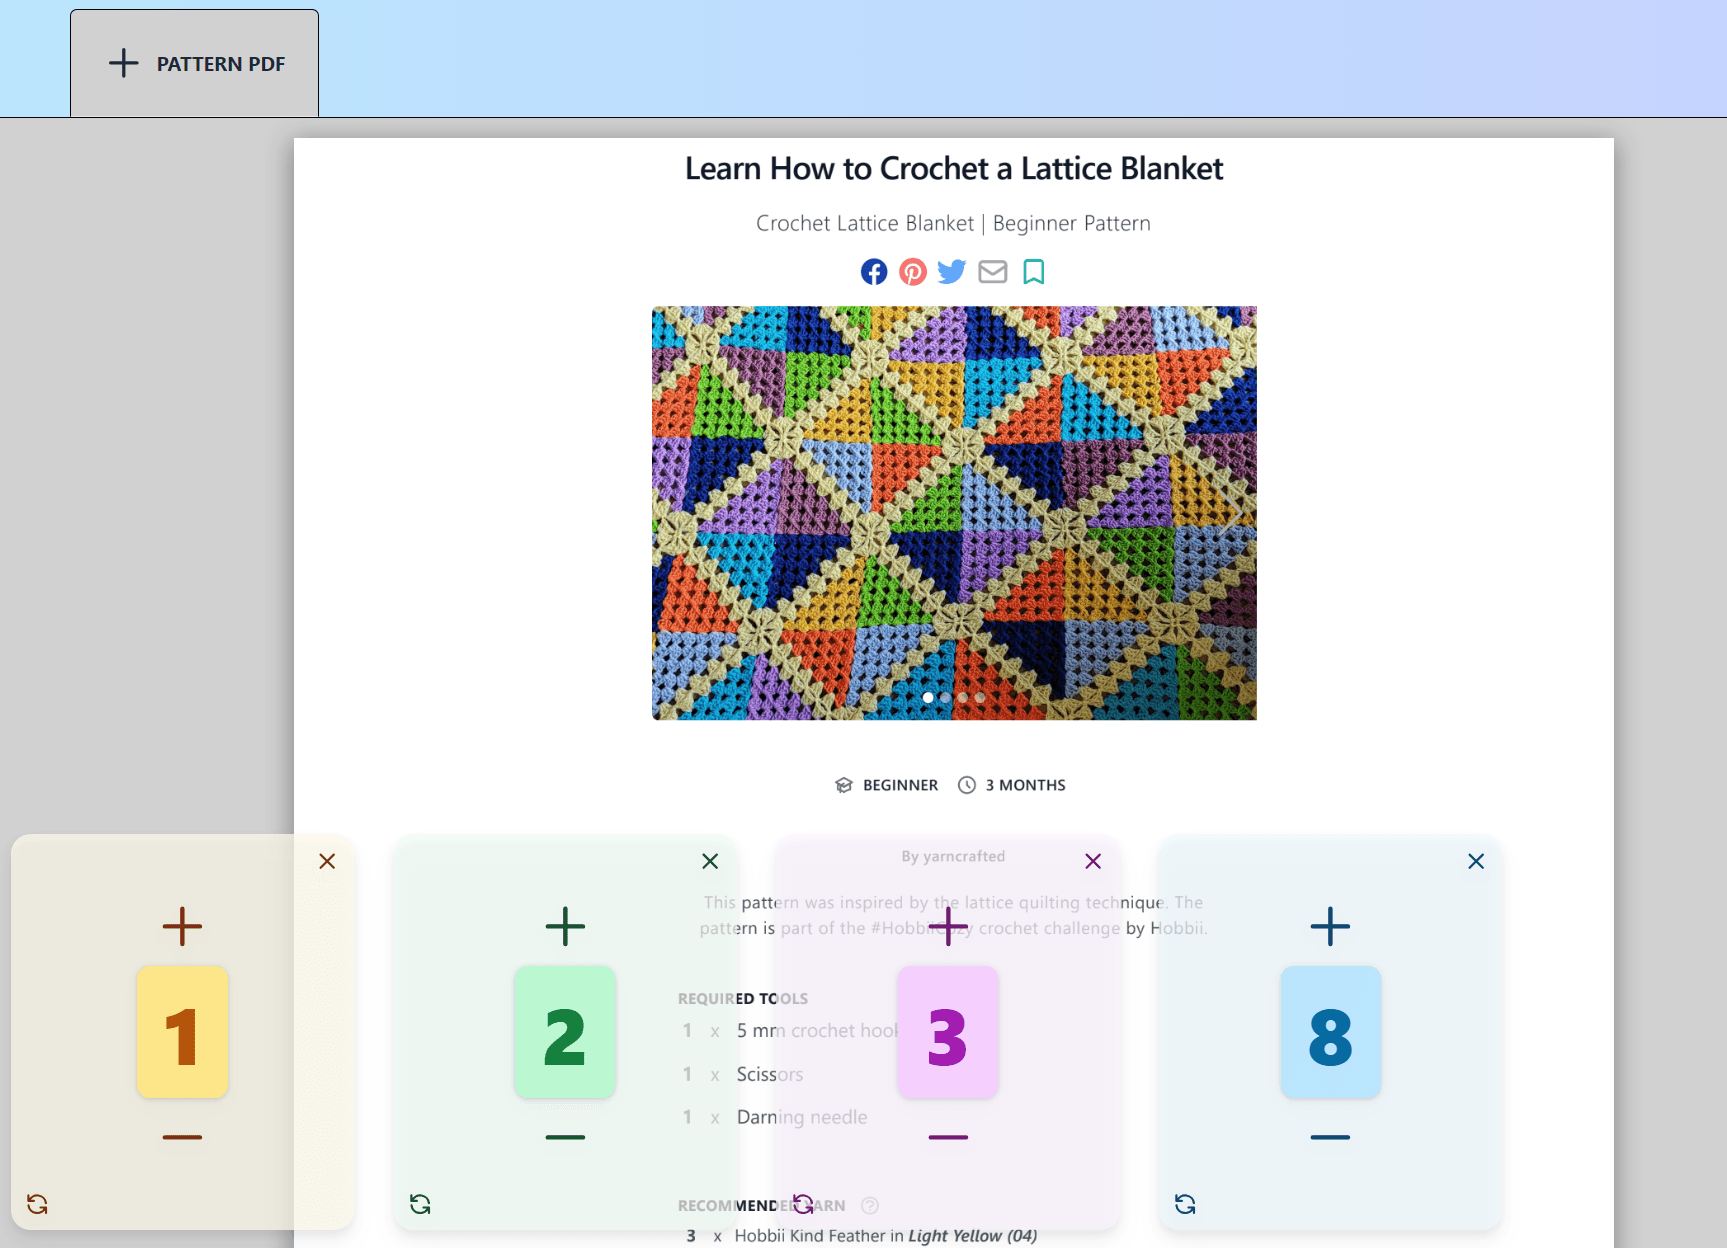Share the pattern on Facebook
1727x1248 pixels.
[x=873, y=272]
